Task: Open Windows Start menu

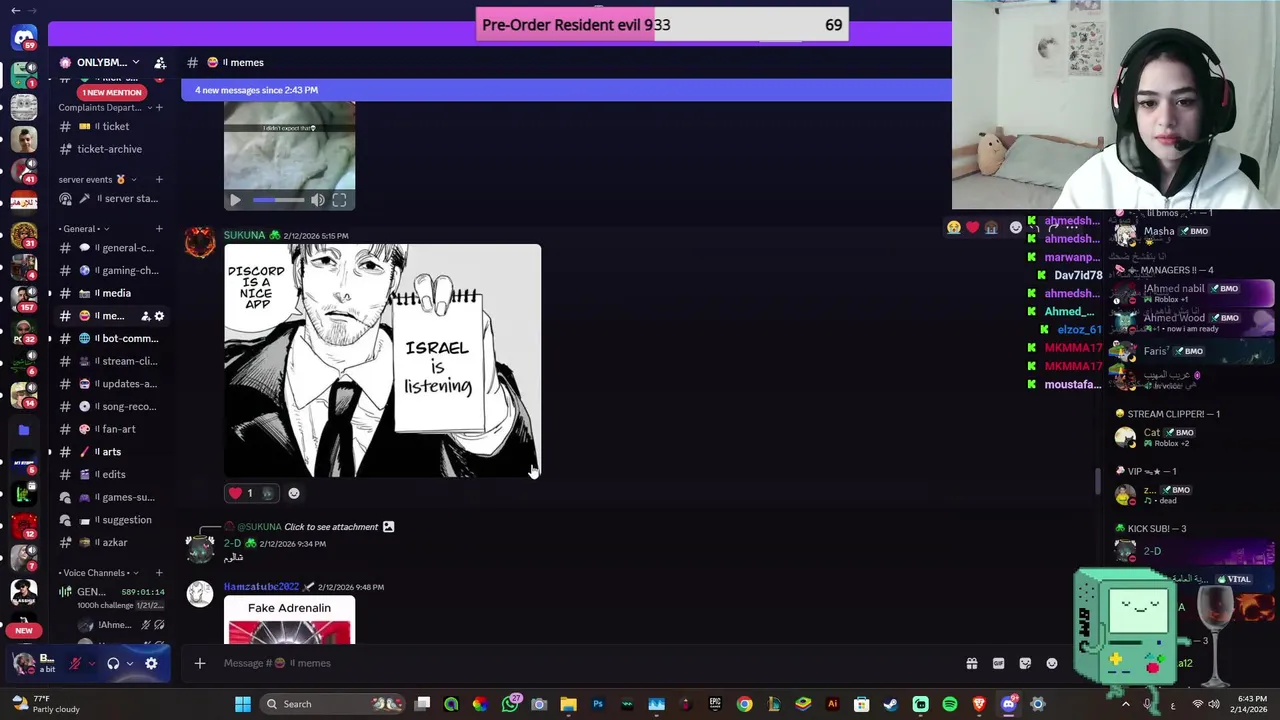Action: tap(242, 704)
